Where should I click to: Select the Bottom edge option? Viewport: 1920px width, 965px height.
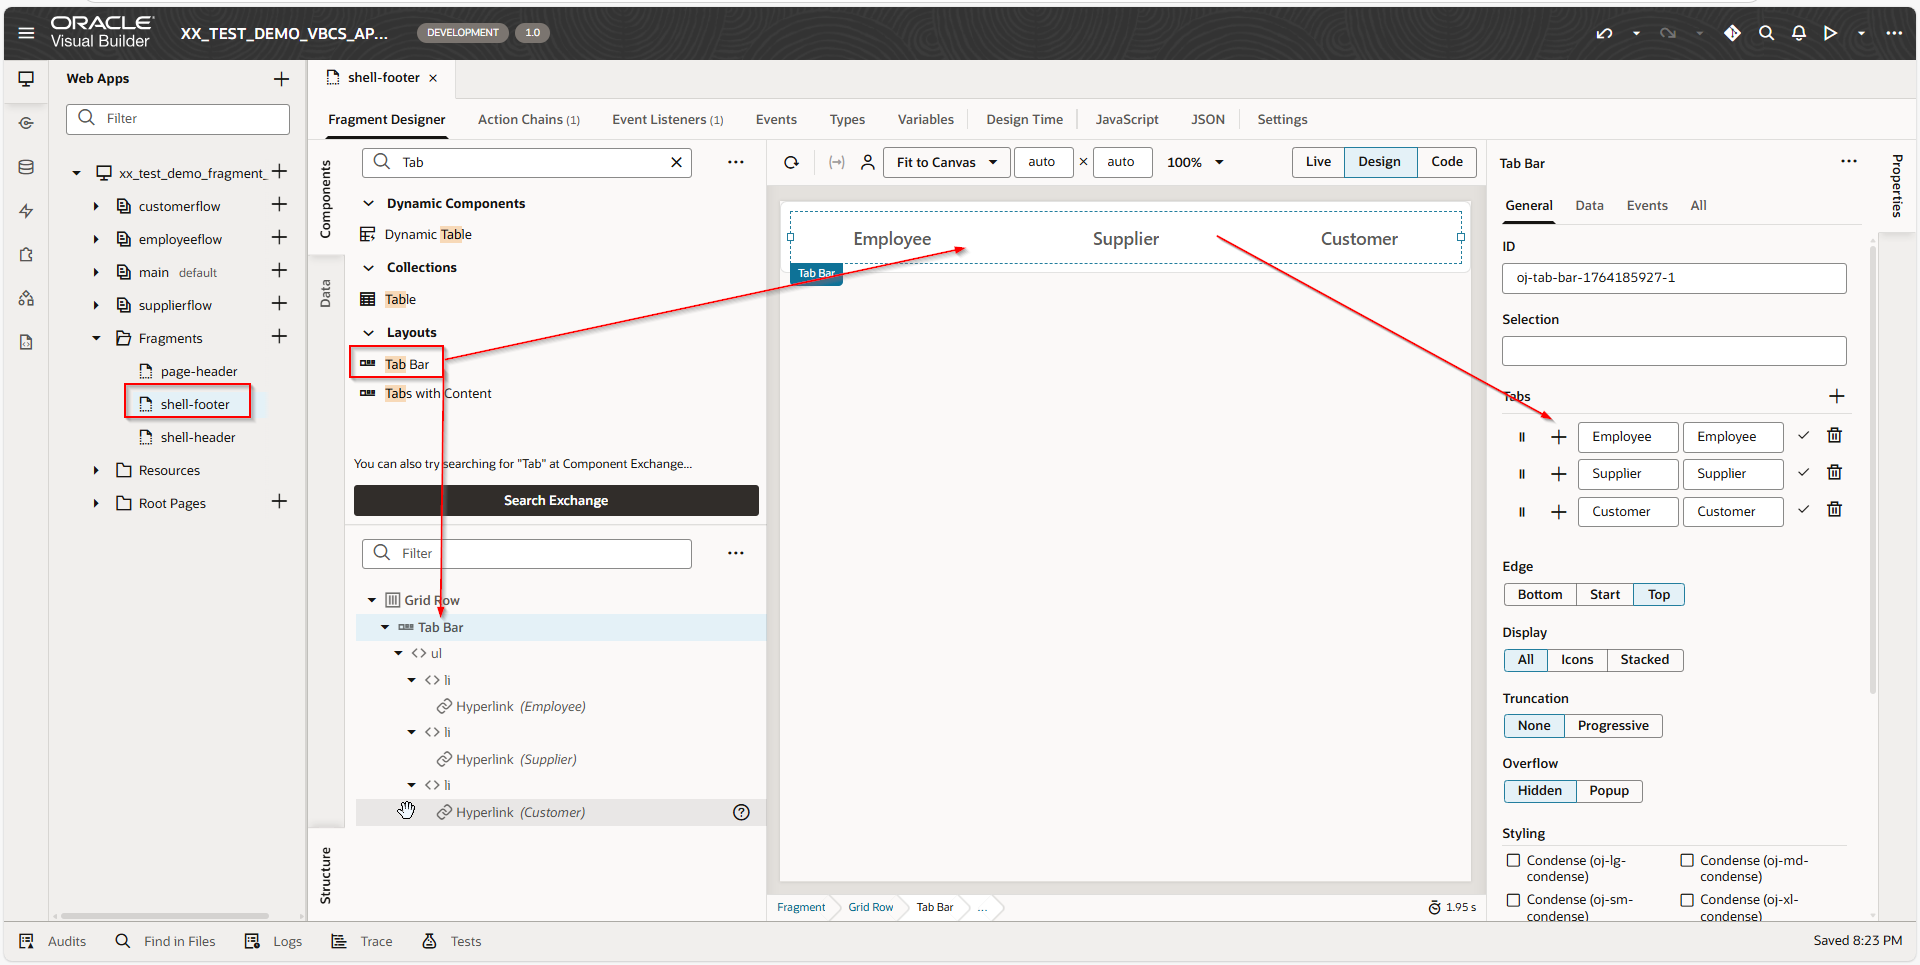(x=1539, y=594)
